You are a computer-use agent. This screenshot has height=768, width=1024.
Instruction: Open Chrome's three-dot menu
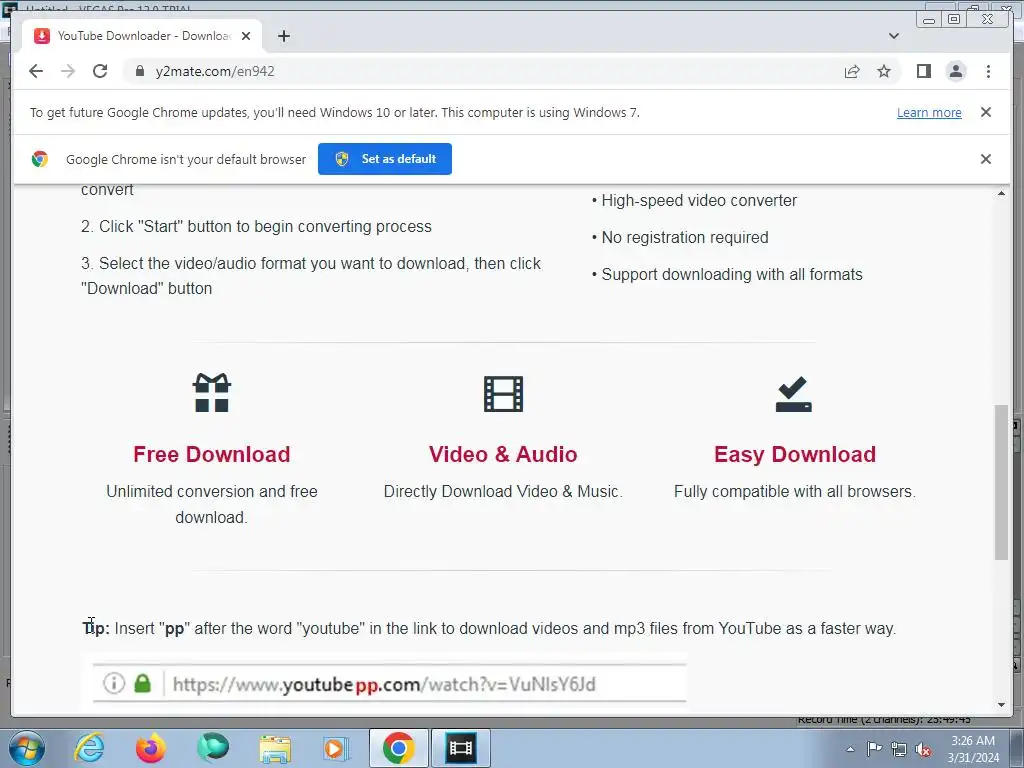988,71
